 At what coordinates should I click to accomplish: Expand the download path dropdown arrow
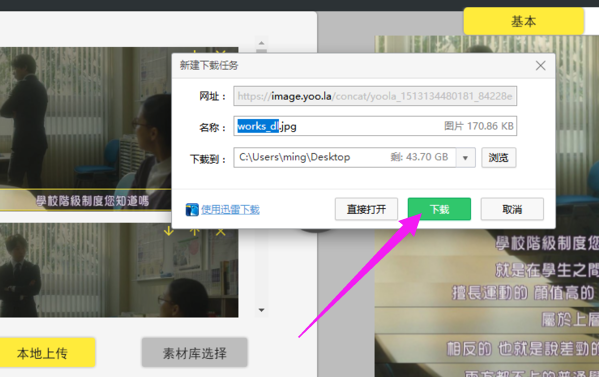coord(465,158)
